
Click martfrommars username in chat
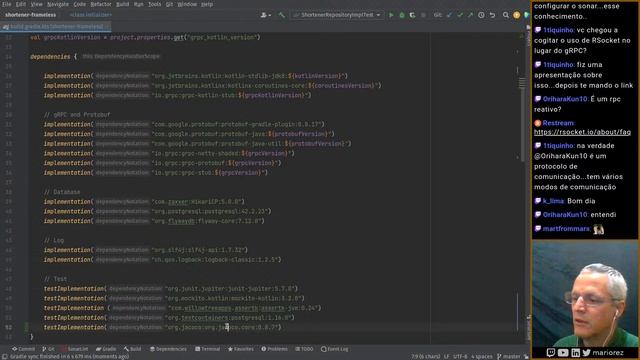click(x=566, y=229)
